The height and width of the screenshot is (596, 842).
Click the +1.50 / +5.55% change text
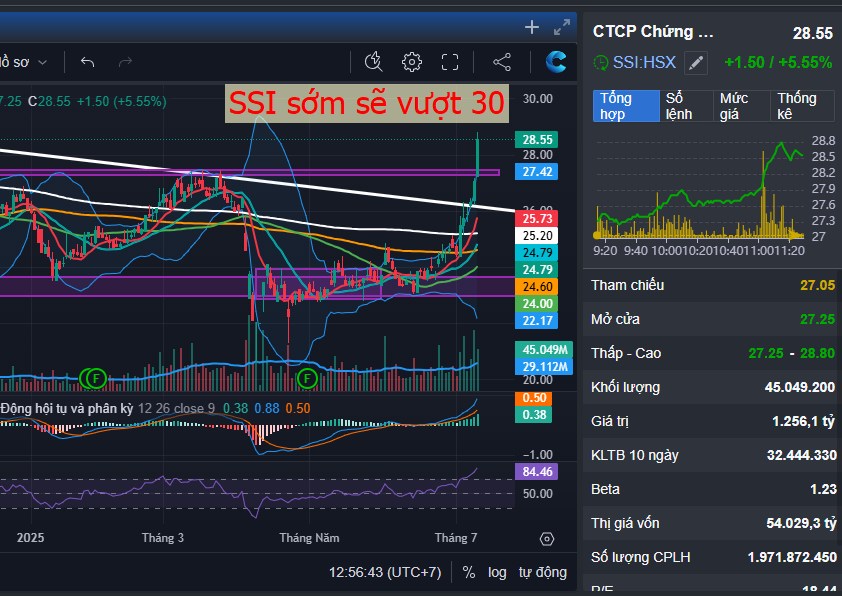(778, 62)
